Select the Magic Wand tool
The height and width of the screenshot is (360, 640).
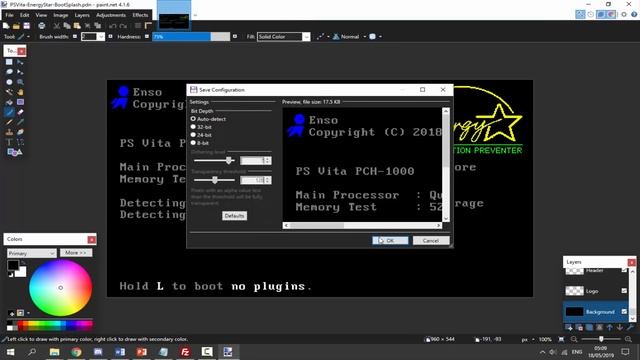click(x=9, y=92)
